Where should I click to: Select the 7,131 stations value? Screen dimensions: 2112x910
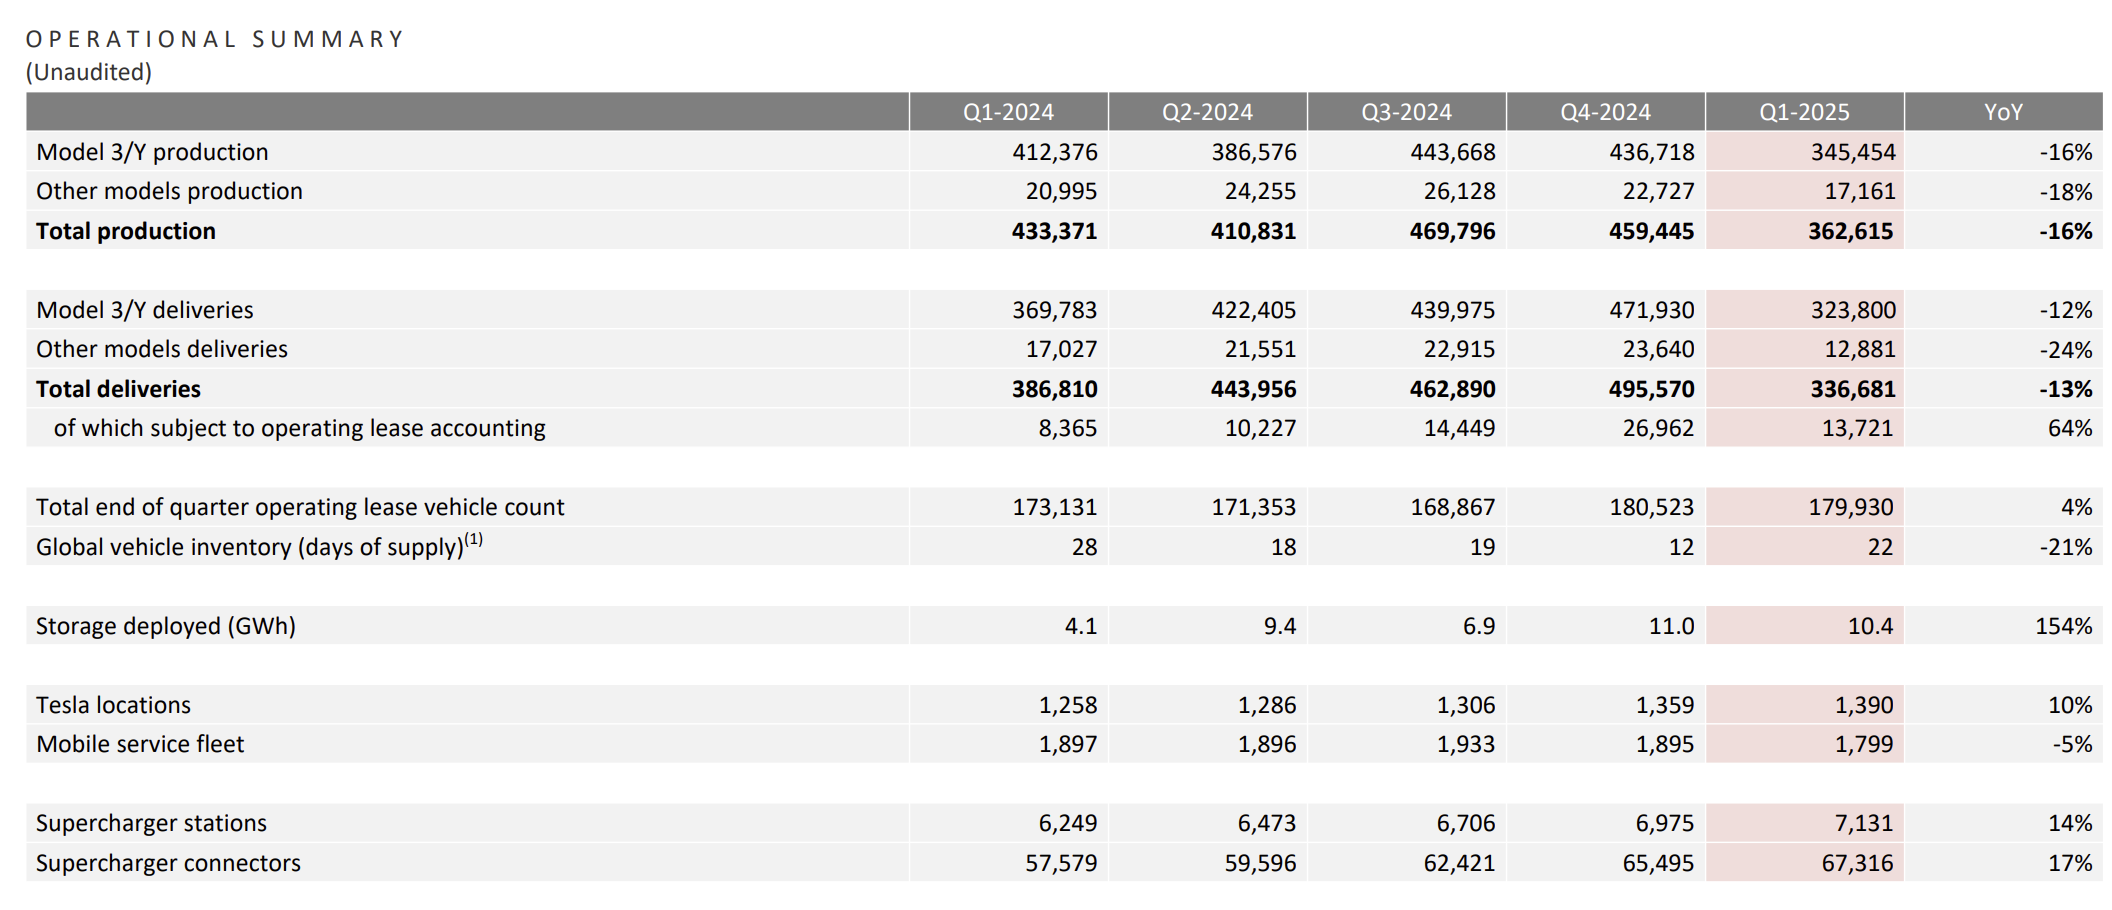tap(1864, 823)
